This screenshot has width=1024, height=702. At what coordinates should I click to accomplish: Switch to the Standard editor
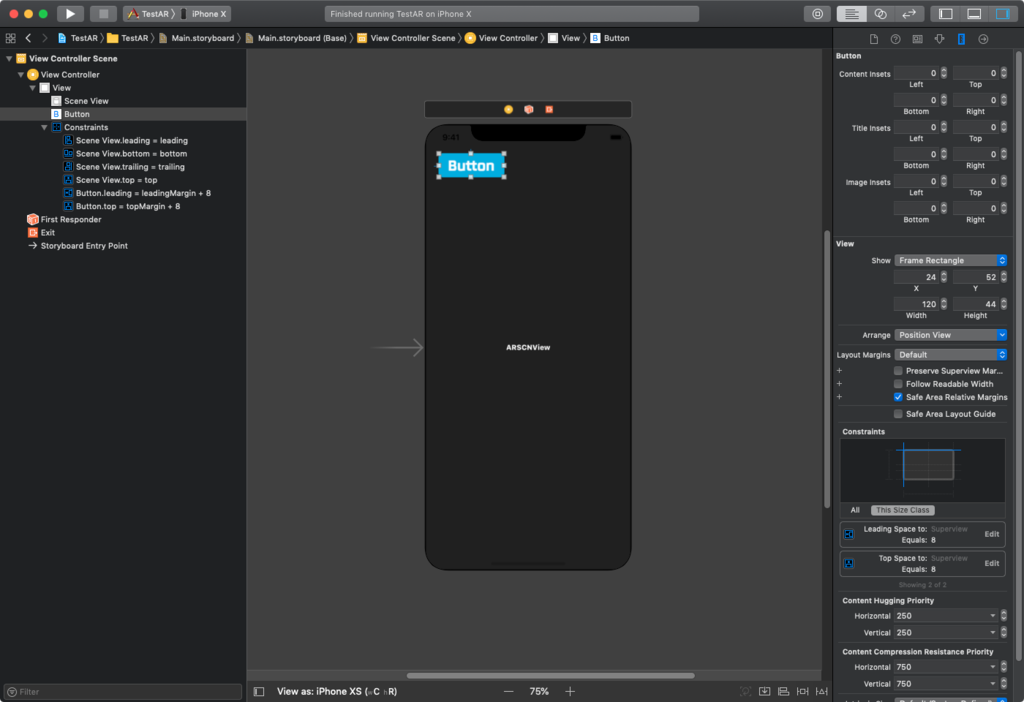[851, 14]
